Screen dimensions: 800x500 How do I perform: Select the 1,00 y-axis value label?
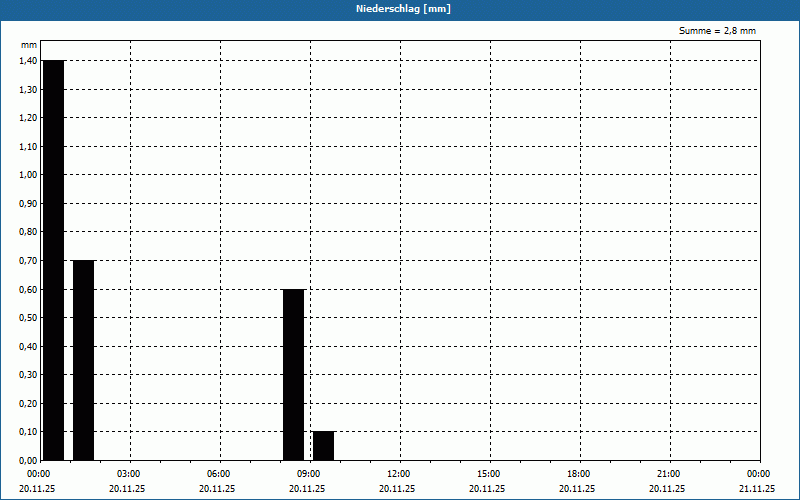tap(28, 175)
